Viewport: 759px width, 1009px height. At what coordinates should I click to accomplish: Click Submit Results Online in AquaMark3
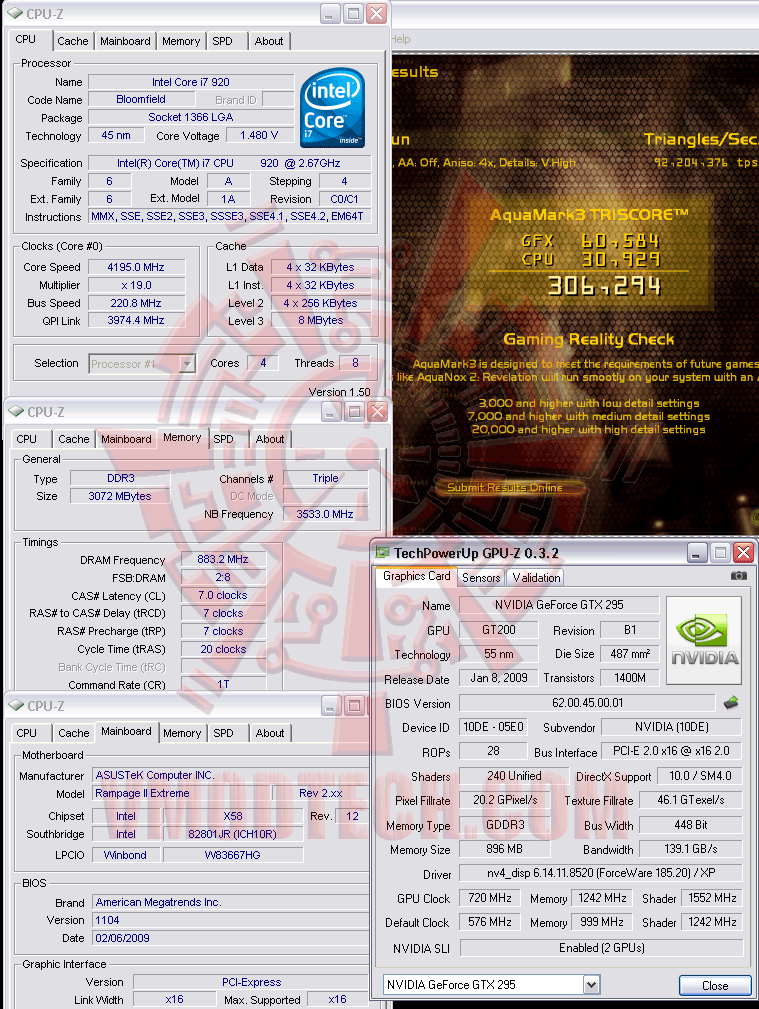pos(505,487)
